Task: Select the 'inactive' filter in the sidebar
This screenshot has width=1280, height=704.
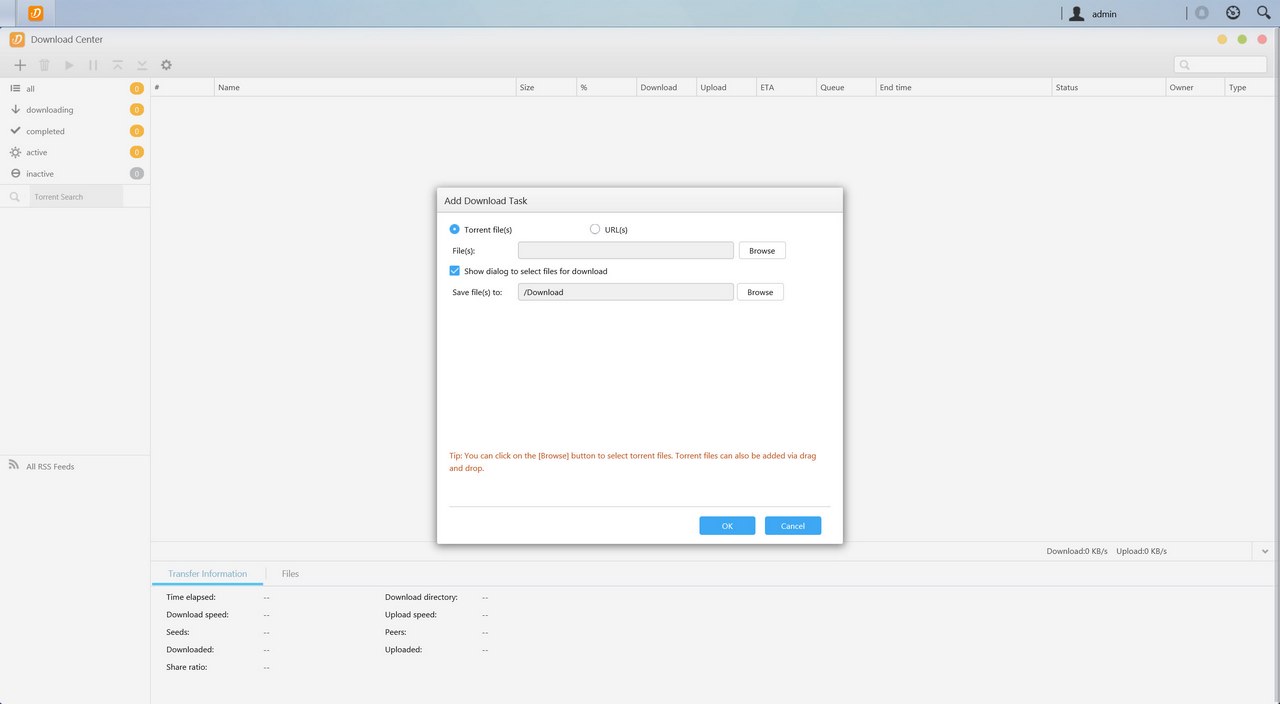Action: point(75,174)
